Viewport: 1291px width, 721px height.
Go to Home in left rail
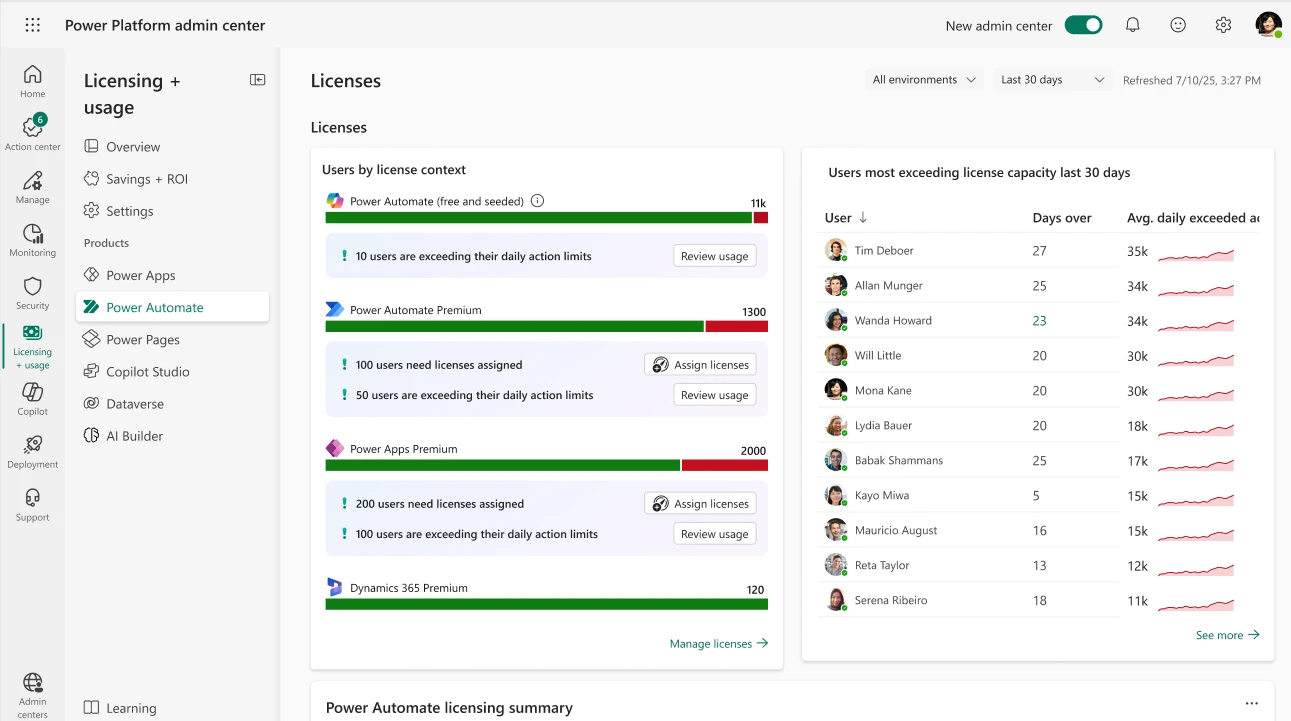click(x=33, y=81)
